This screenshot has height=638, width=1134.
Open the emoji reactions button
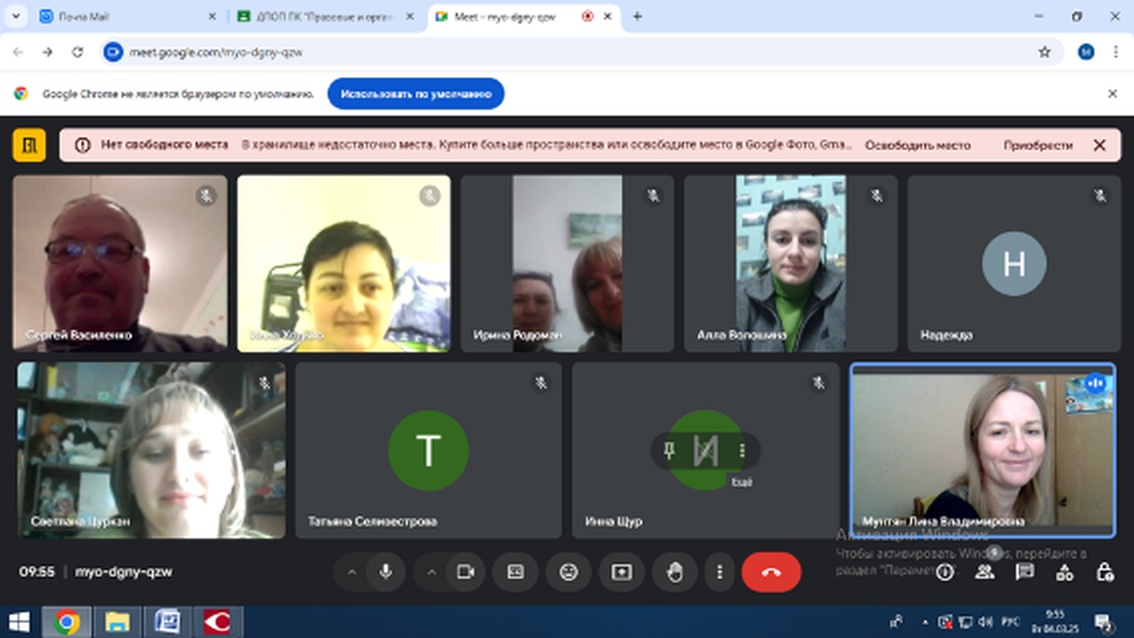click(x=569, y=572)
